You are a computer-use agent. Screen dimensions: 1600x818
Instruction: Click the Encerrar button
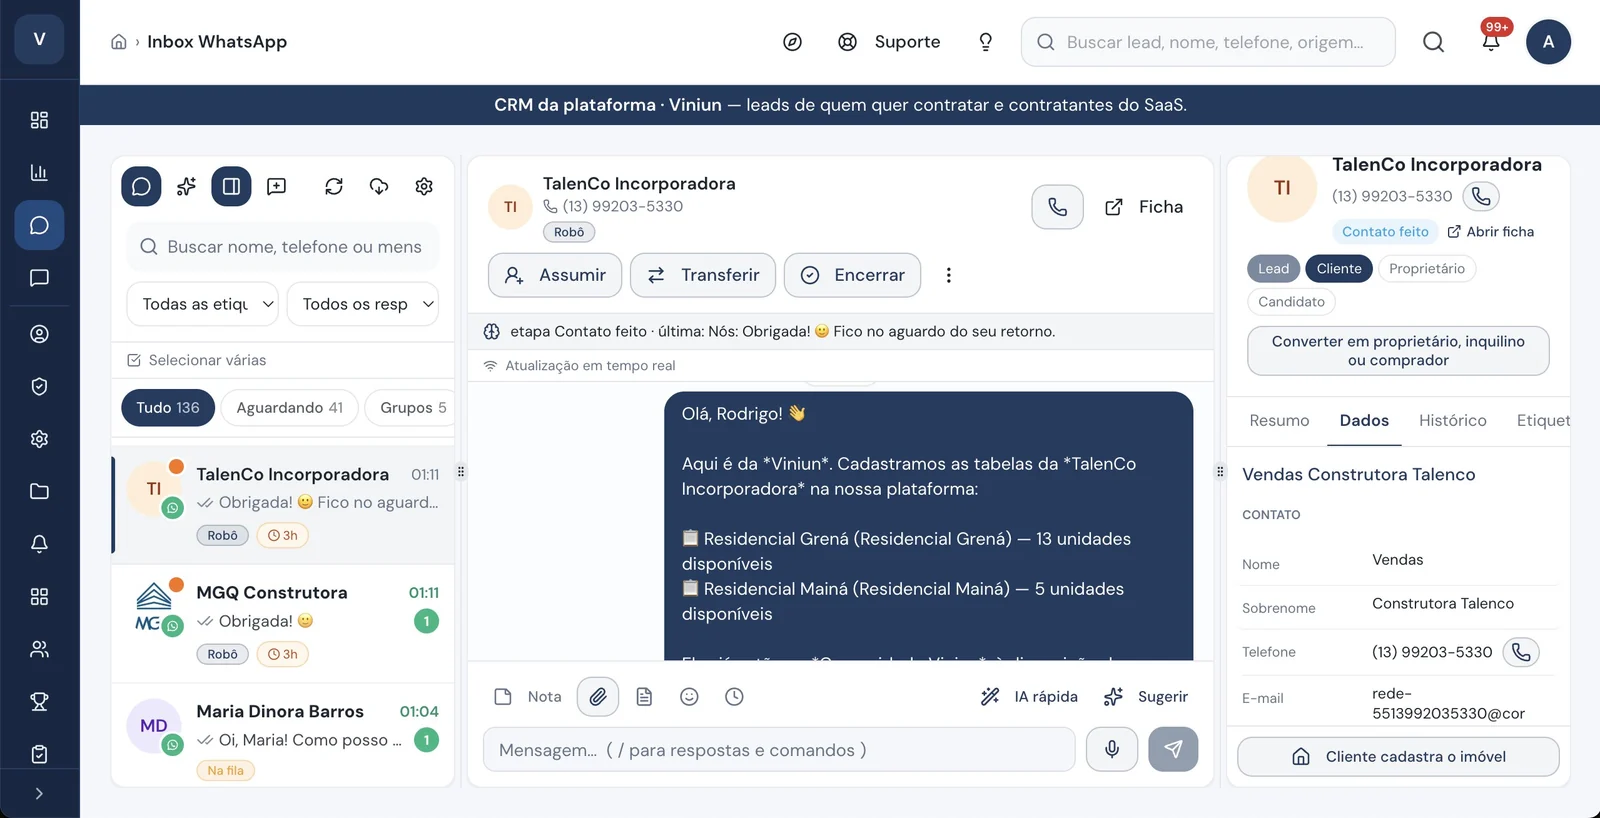point(853,275)
